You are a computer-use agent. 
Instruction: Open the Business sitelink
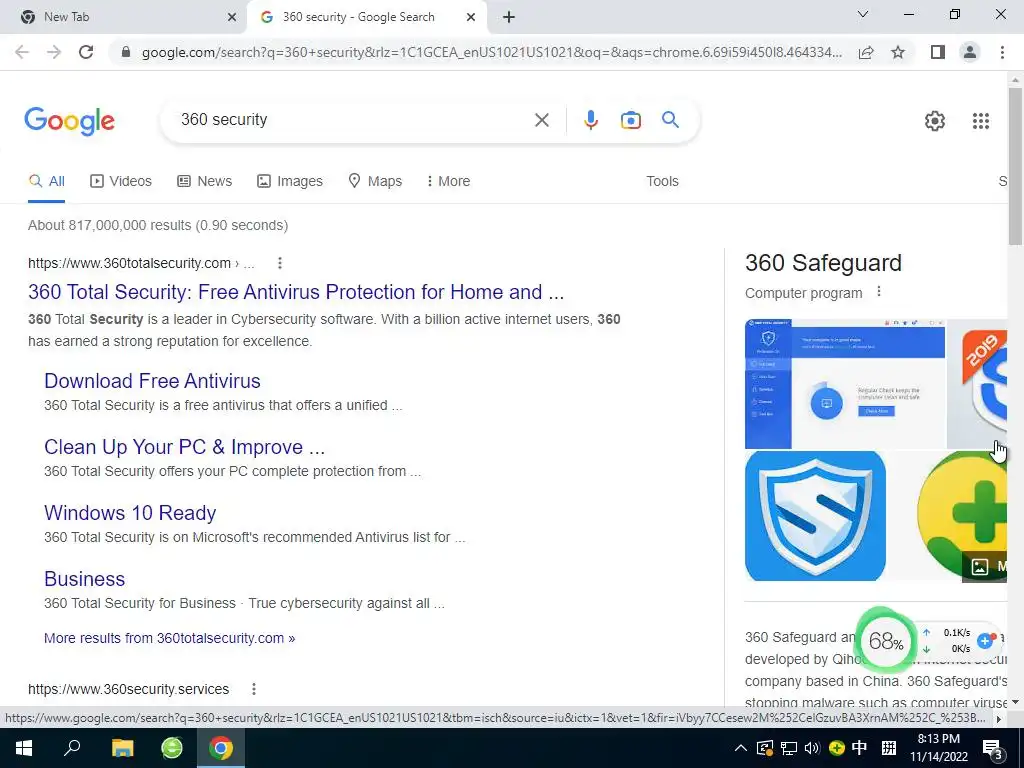tap(84, 579)
